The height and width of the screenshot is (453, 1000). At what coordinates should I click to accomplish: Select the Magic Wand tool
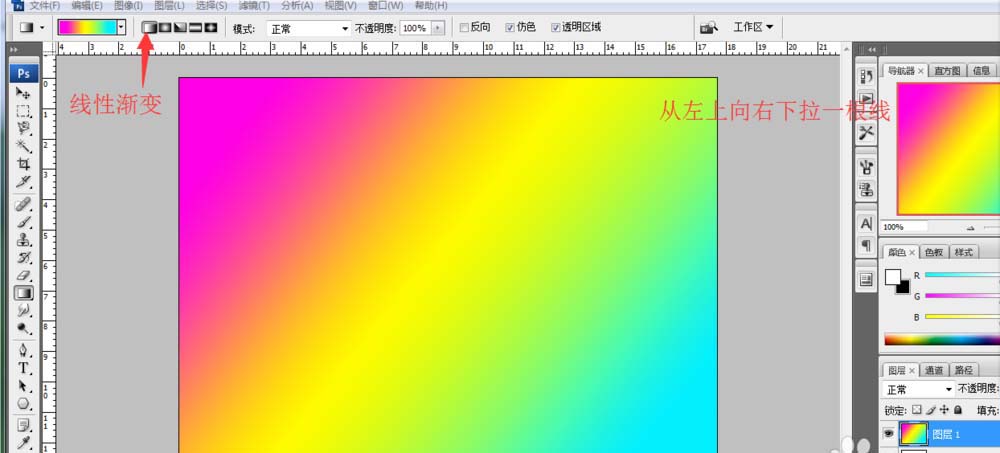click(x=24, y=146)
